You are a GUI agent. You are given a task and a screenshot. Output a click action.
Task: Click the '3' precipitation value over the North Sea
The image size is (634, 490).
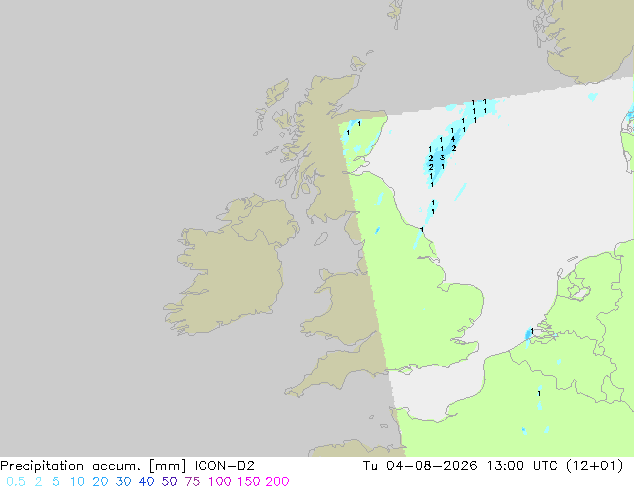442,158
